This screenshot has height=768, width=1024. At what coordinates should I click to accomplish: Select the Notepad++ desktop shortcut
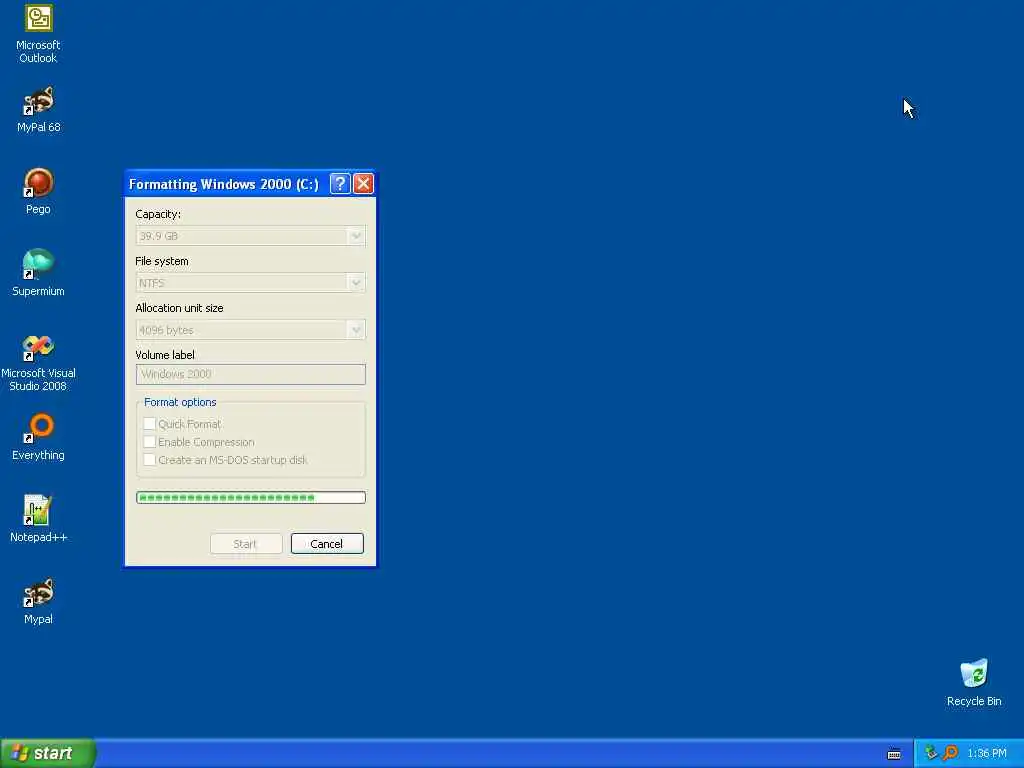38,519
